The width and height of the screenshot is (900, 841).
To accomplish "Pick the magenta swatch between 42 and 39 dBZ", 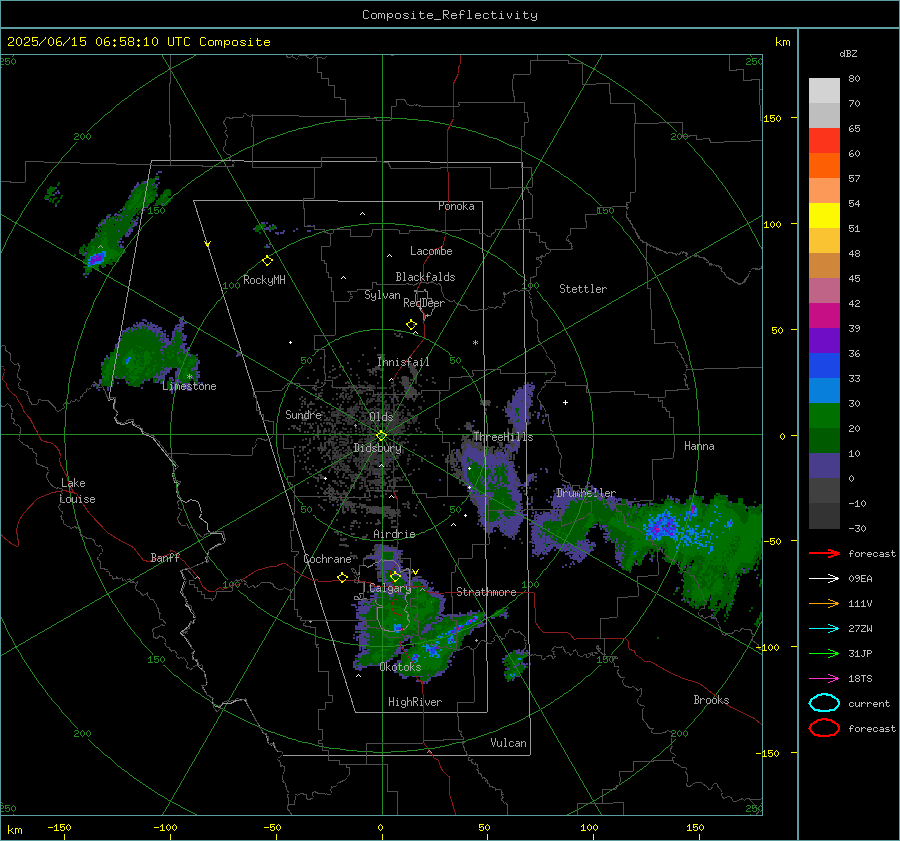I will tap(824, 316).
